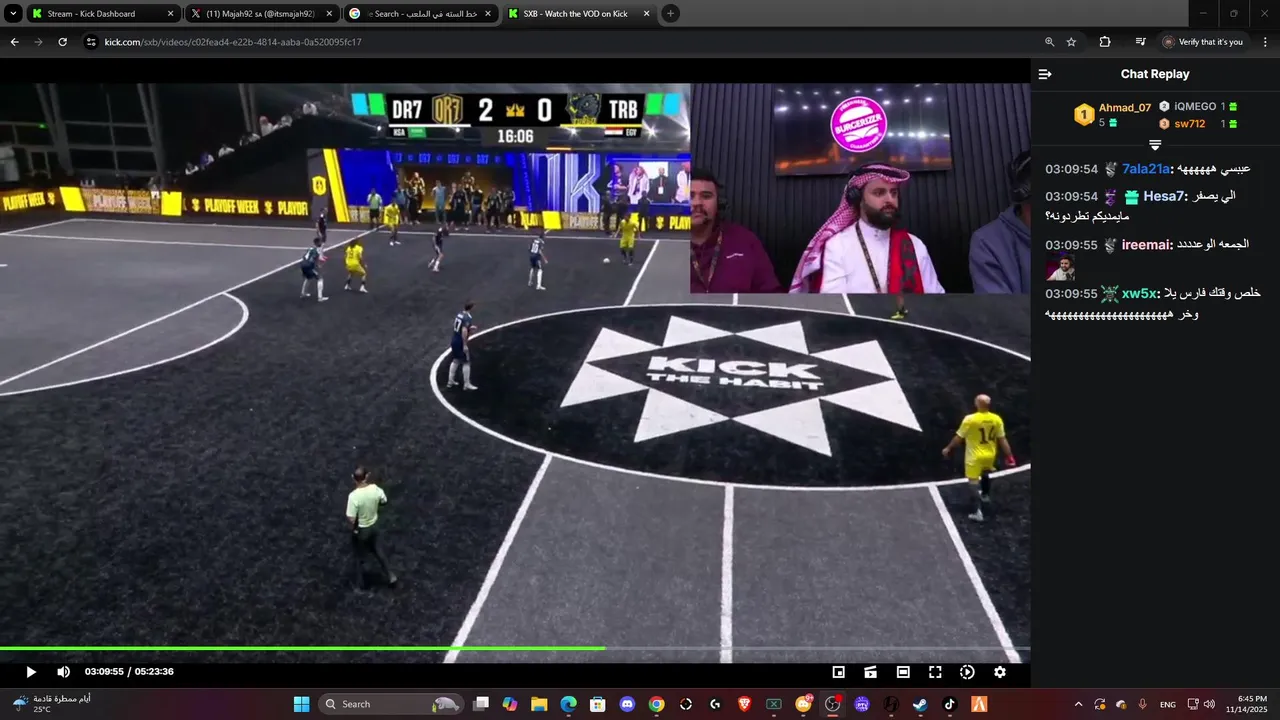Viewport: 1280px width, 720px height.
Task: Open a new browser tab
Action: (670, 14)
